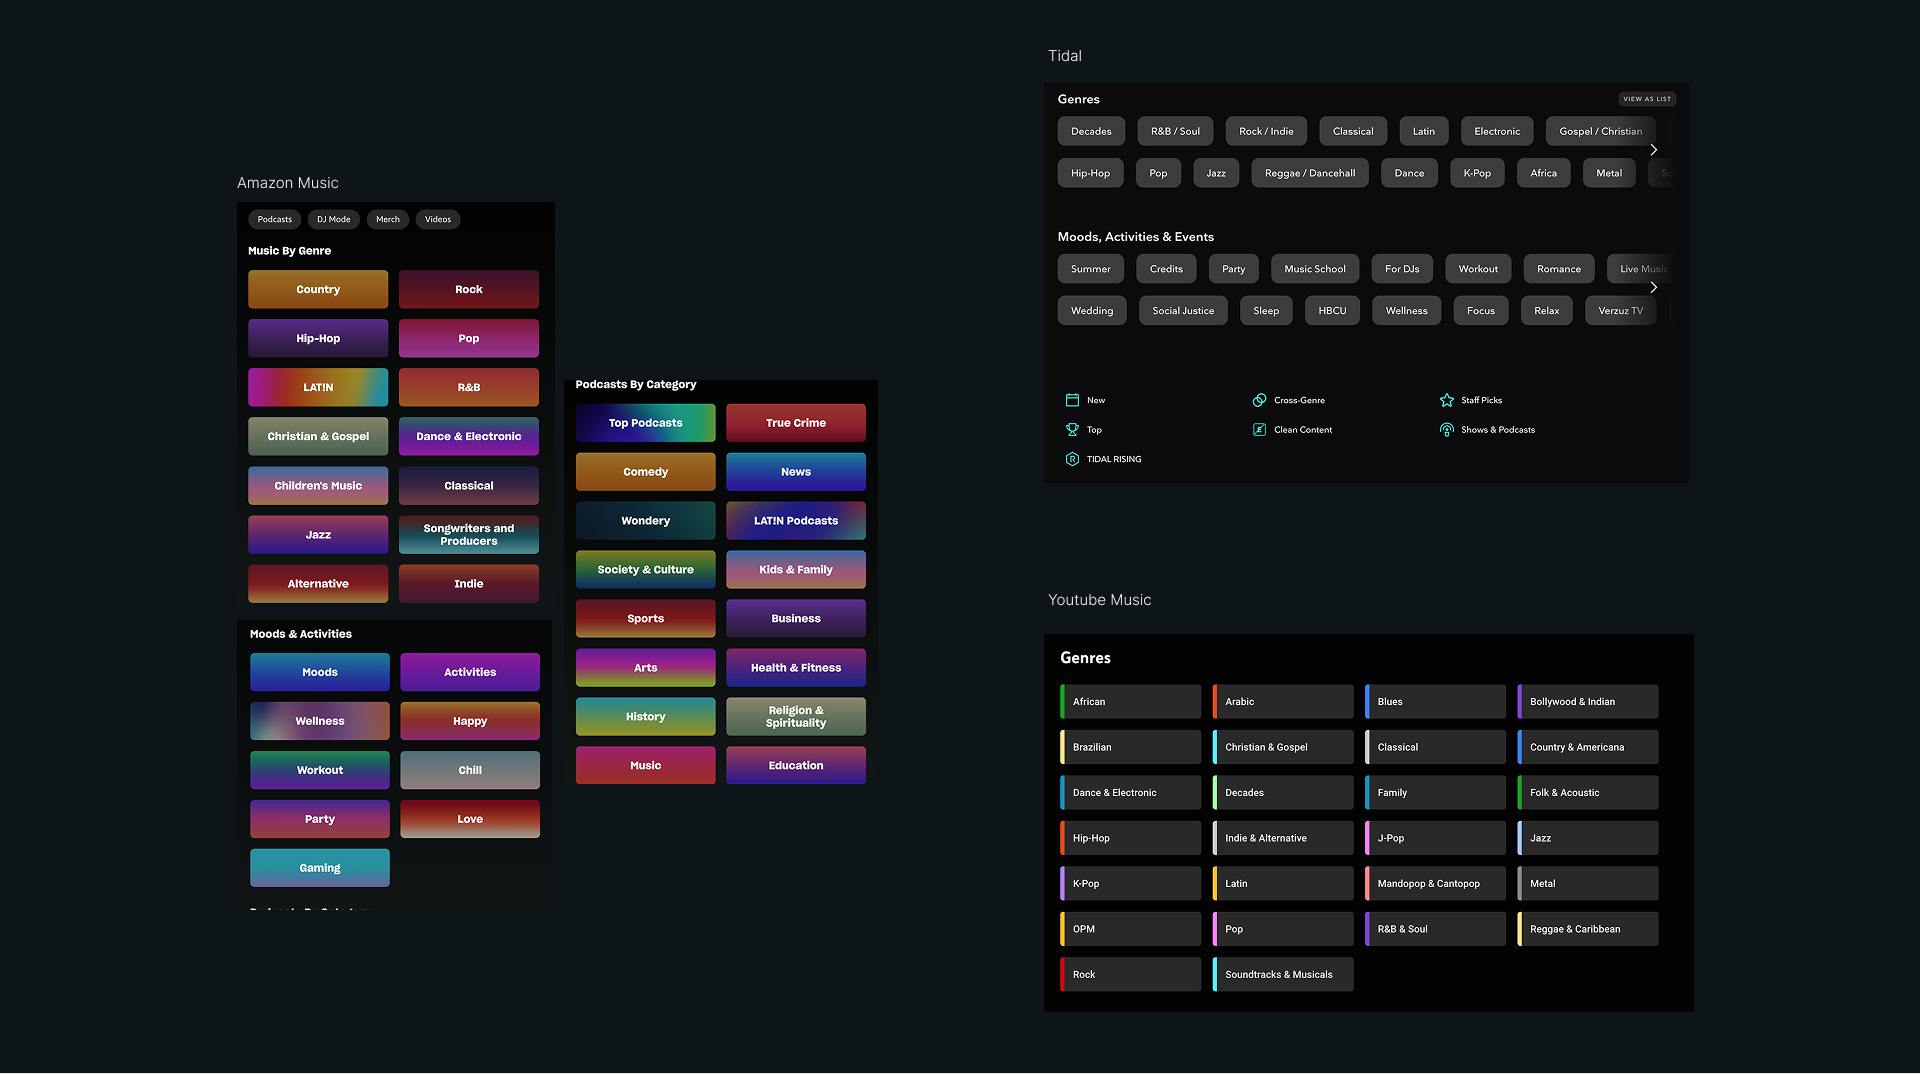Click the Shows & Podcasts broadcast icon
Screen dimensions: 1920x1074
point(1446,430)
